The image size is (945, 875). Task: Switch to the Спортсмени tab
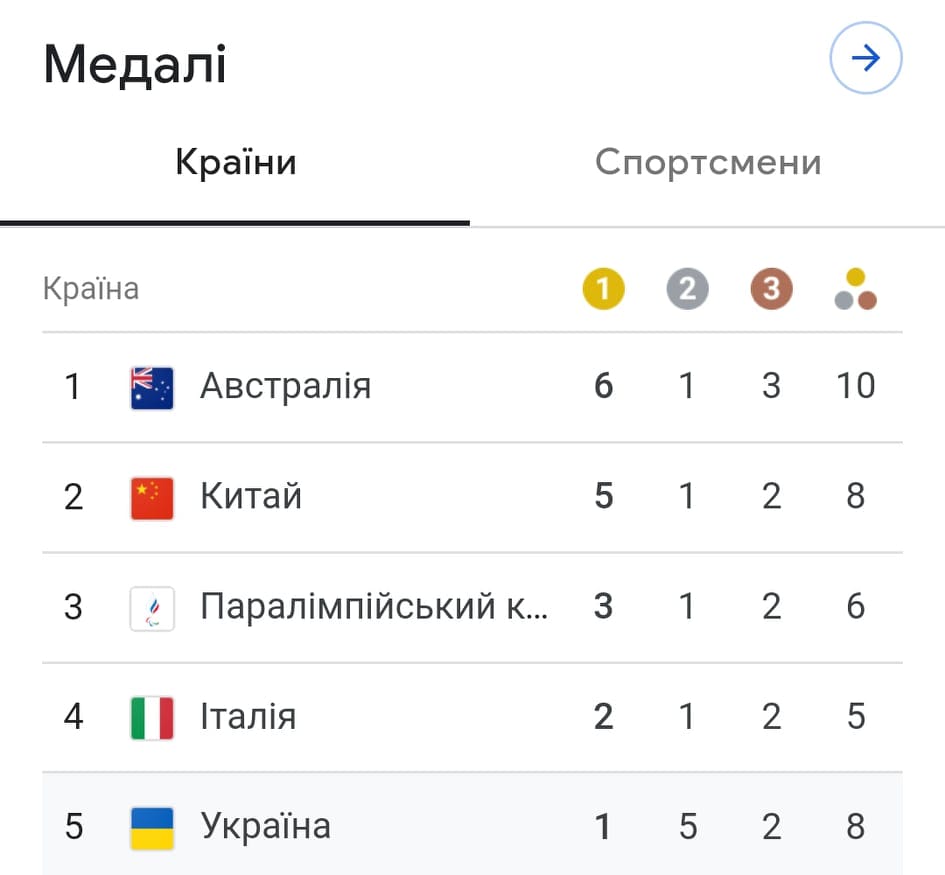(x=708, y=163)
